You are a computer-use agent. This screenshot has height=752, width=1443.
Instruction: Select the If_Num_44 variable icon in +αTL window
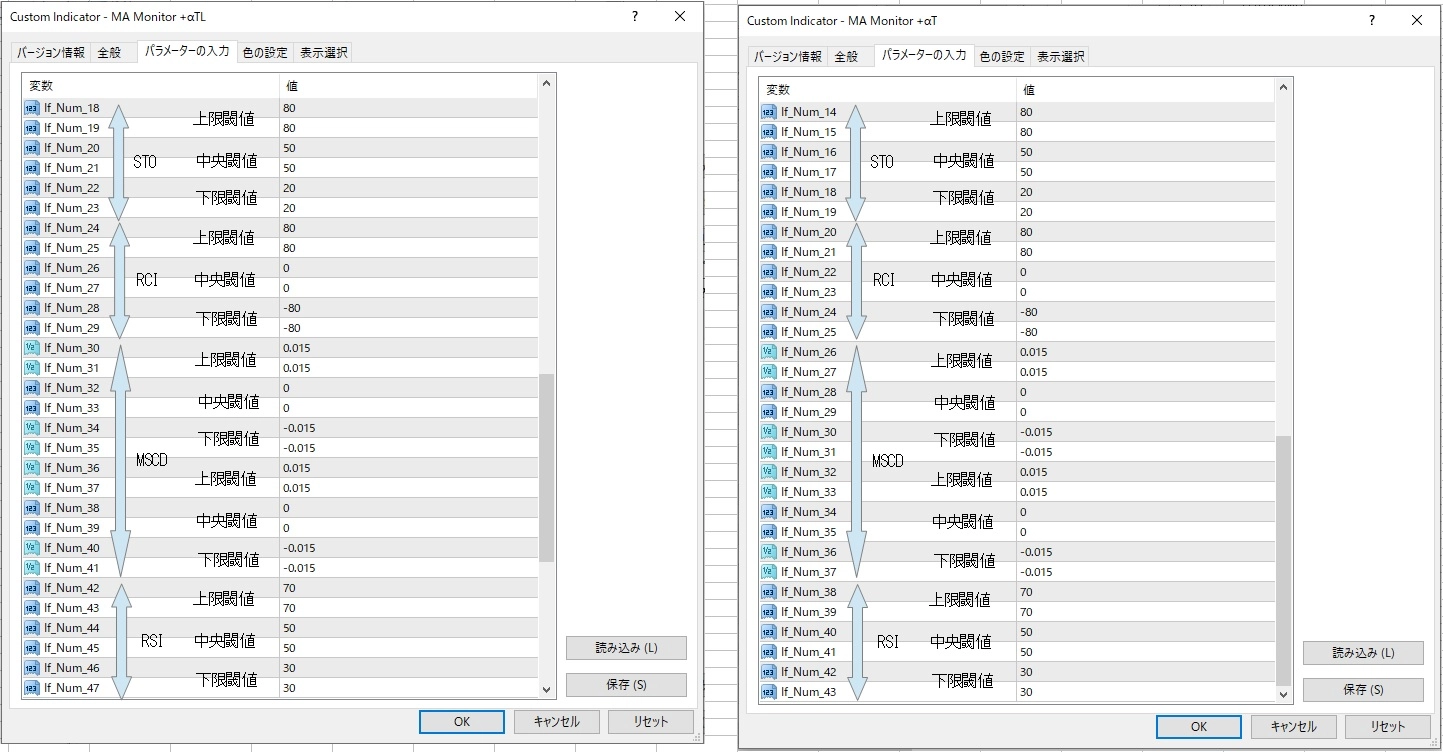[x=32, y=628]
